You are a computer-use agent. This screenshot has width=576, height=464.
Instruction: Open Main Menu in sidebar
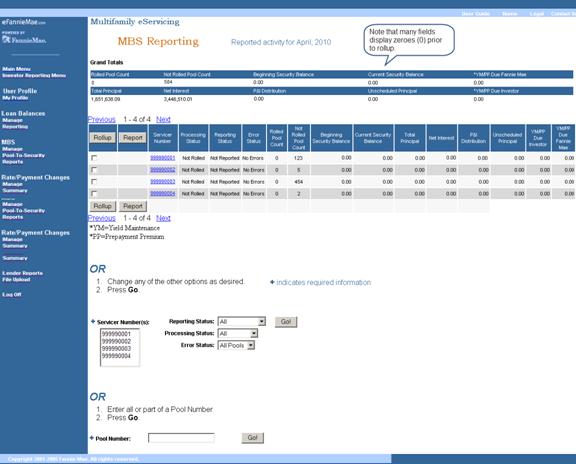coord(17,69)
